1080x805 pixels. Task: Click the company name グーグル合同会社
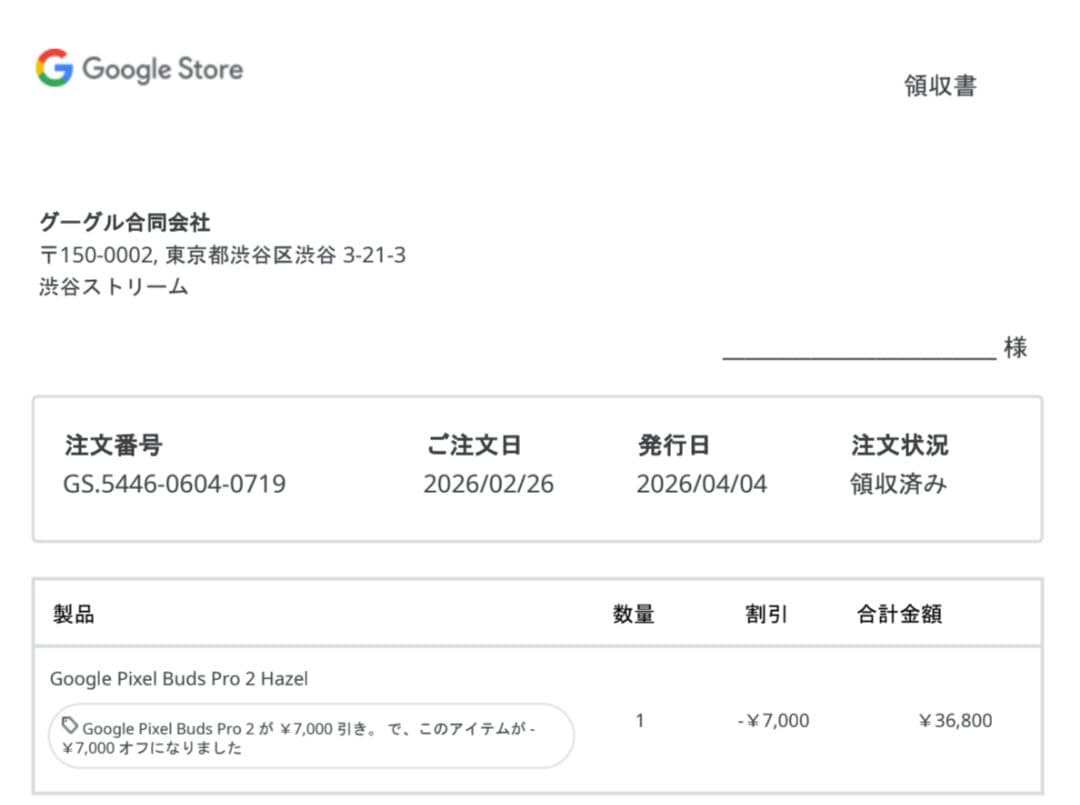[x=125, y=222]
